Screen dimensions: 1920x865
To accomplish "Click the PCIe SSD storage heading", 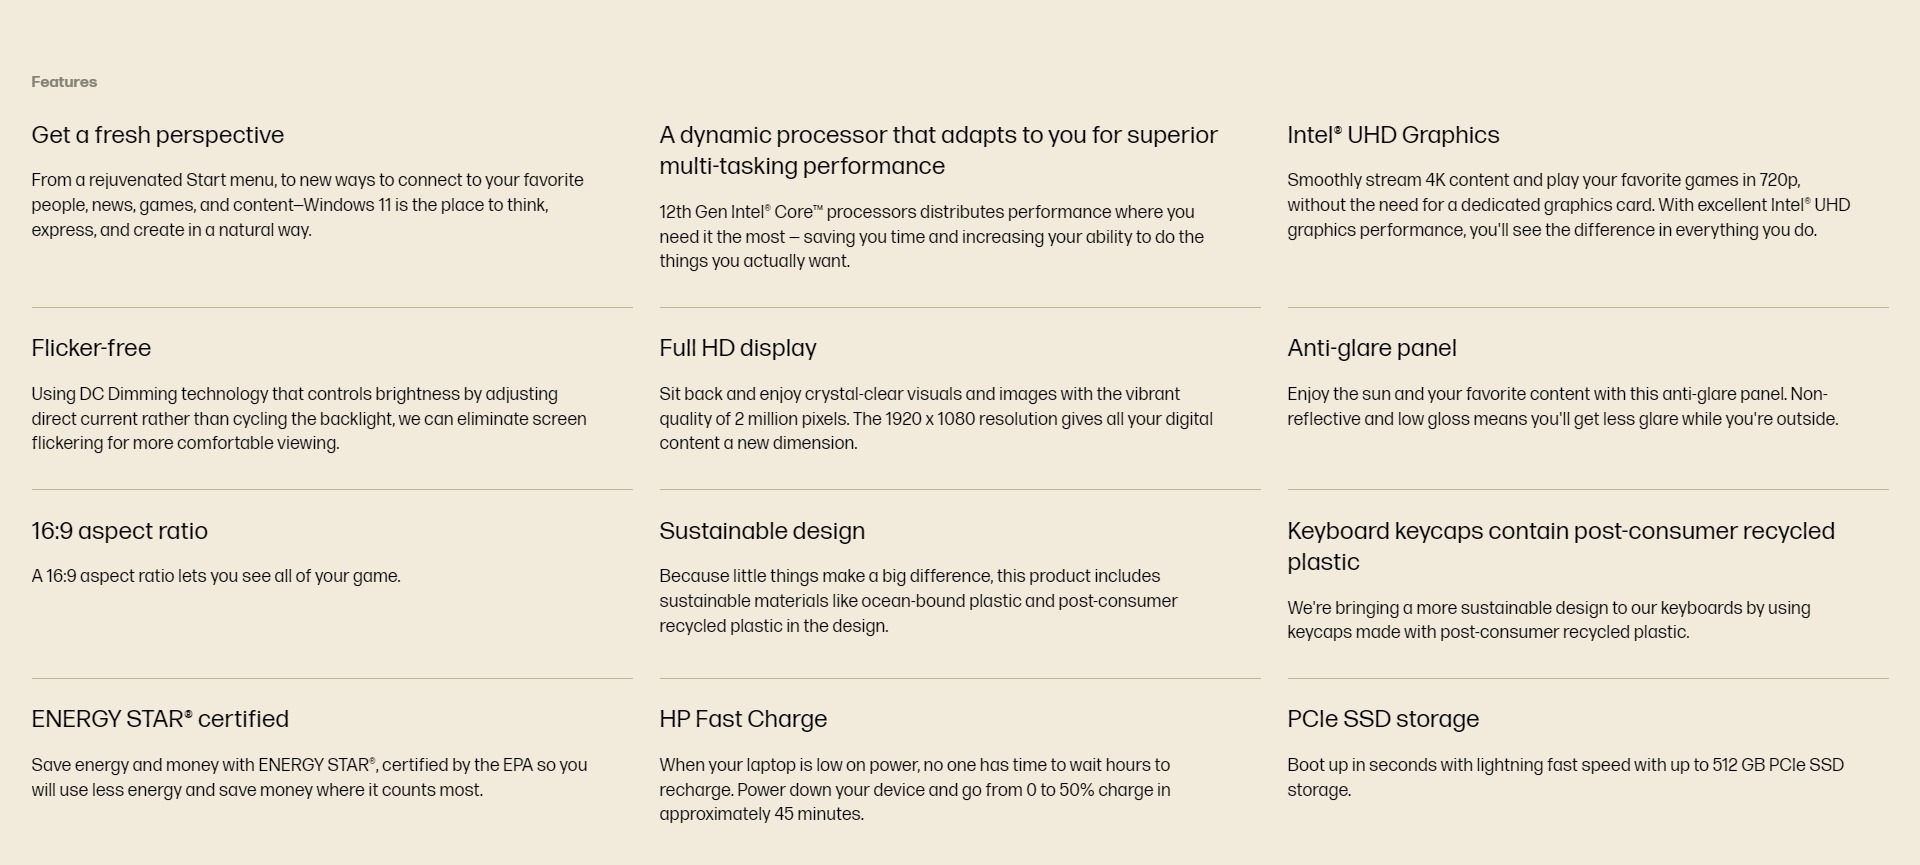I will click(1383, 719).
